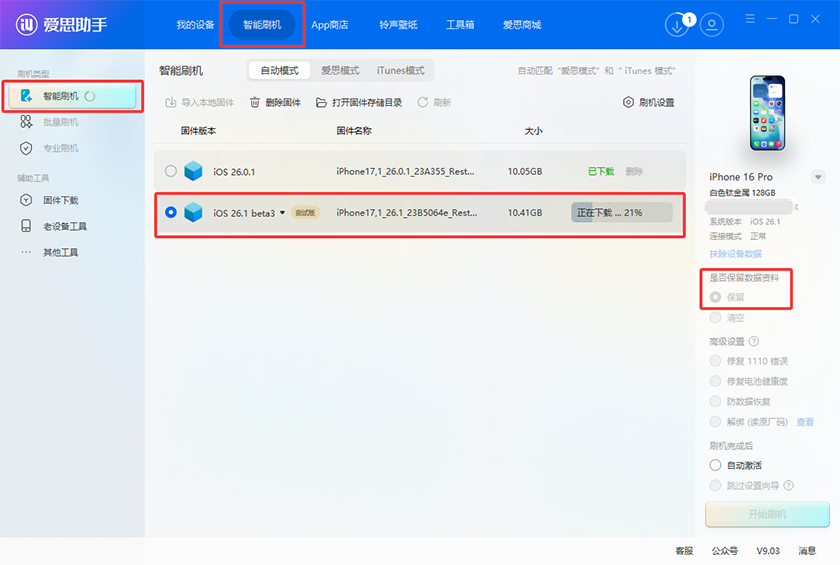Open the App商店 top navigation tab
This screenshot has width=840, height=565.
329,25
